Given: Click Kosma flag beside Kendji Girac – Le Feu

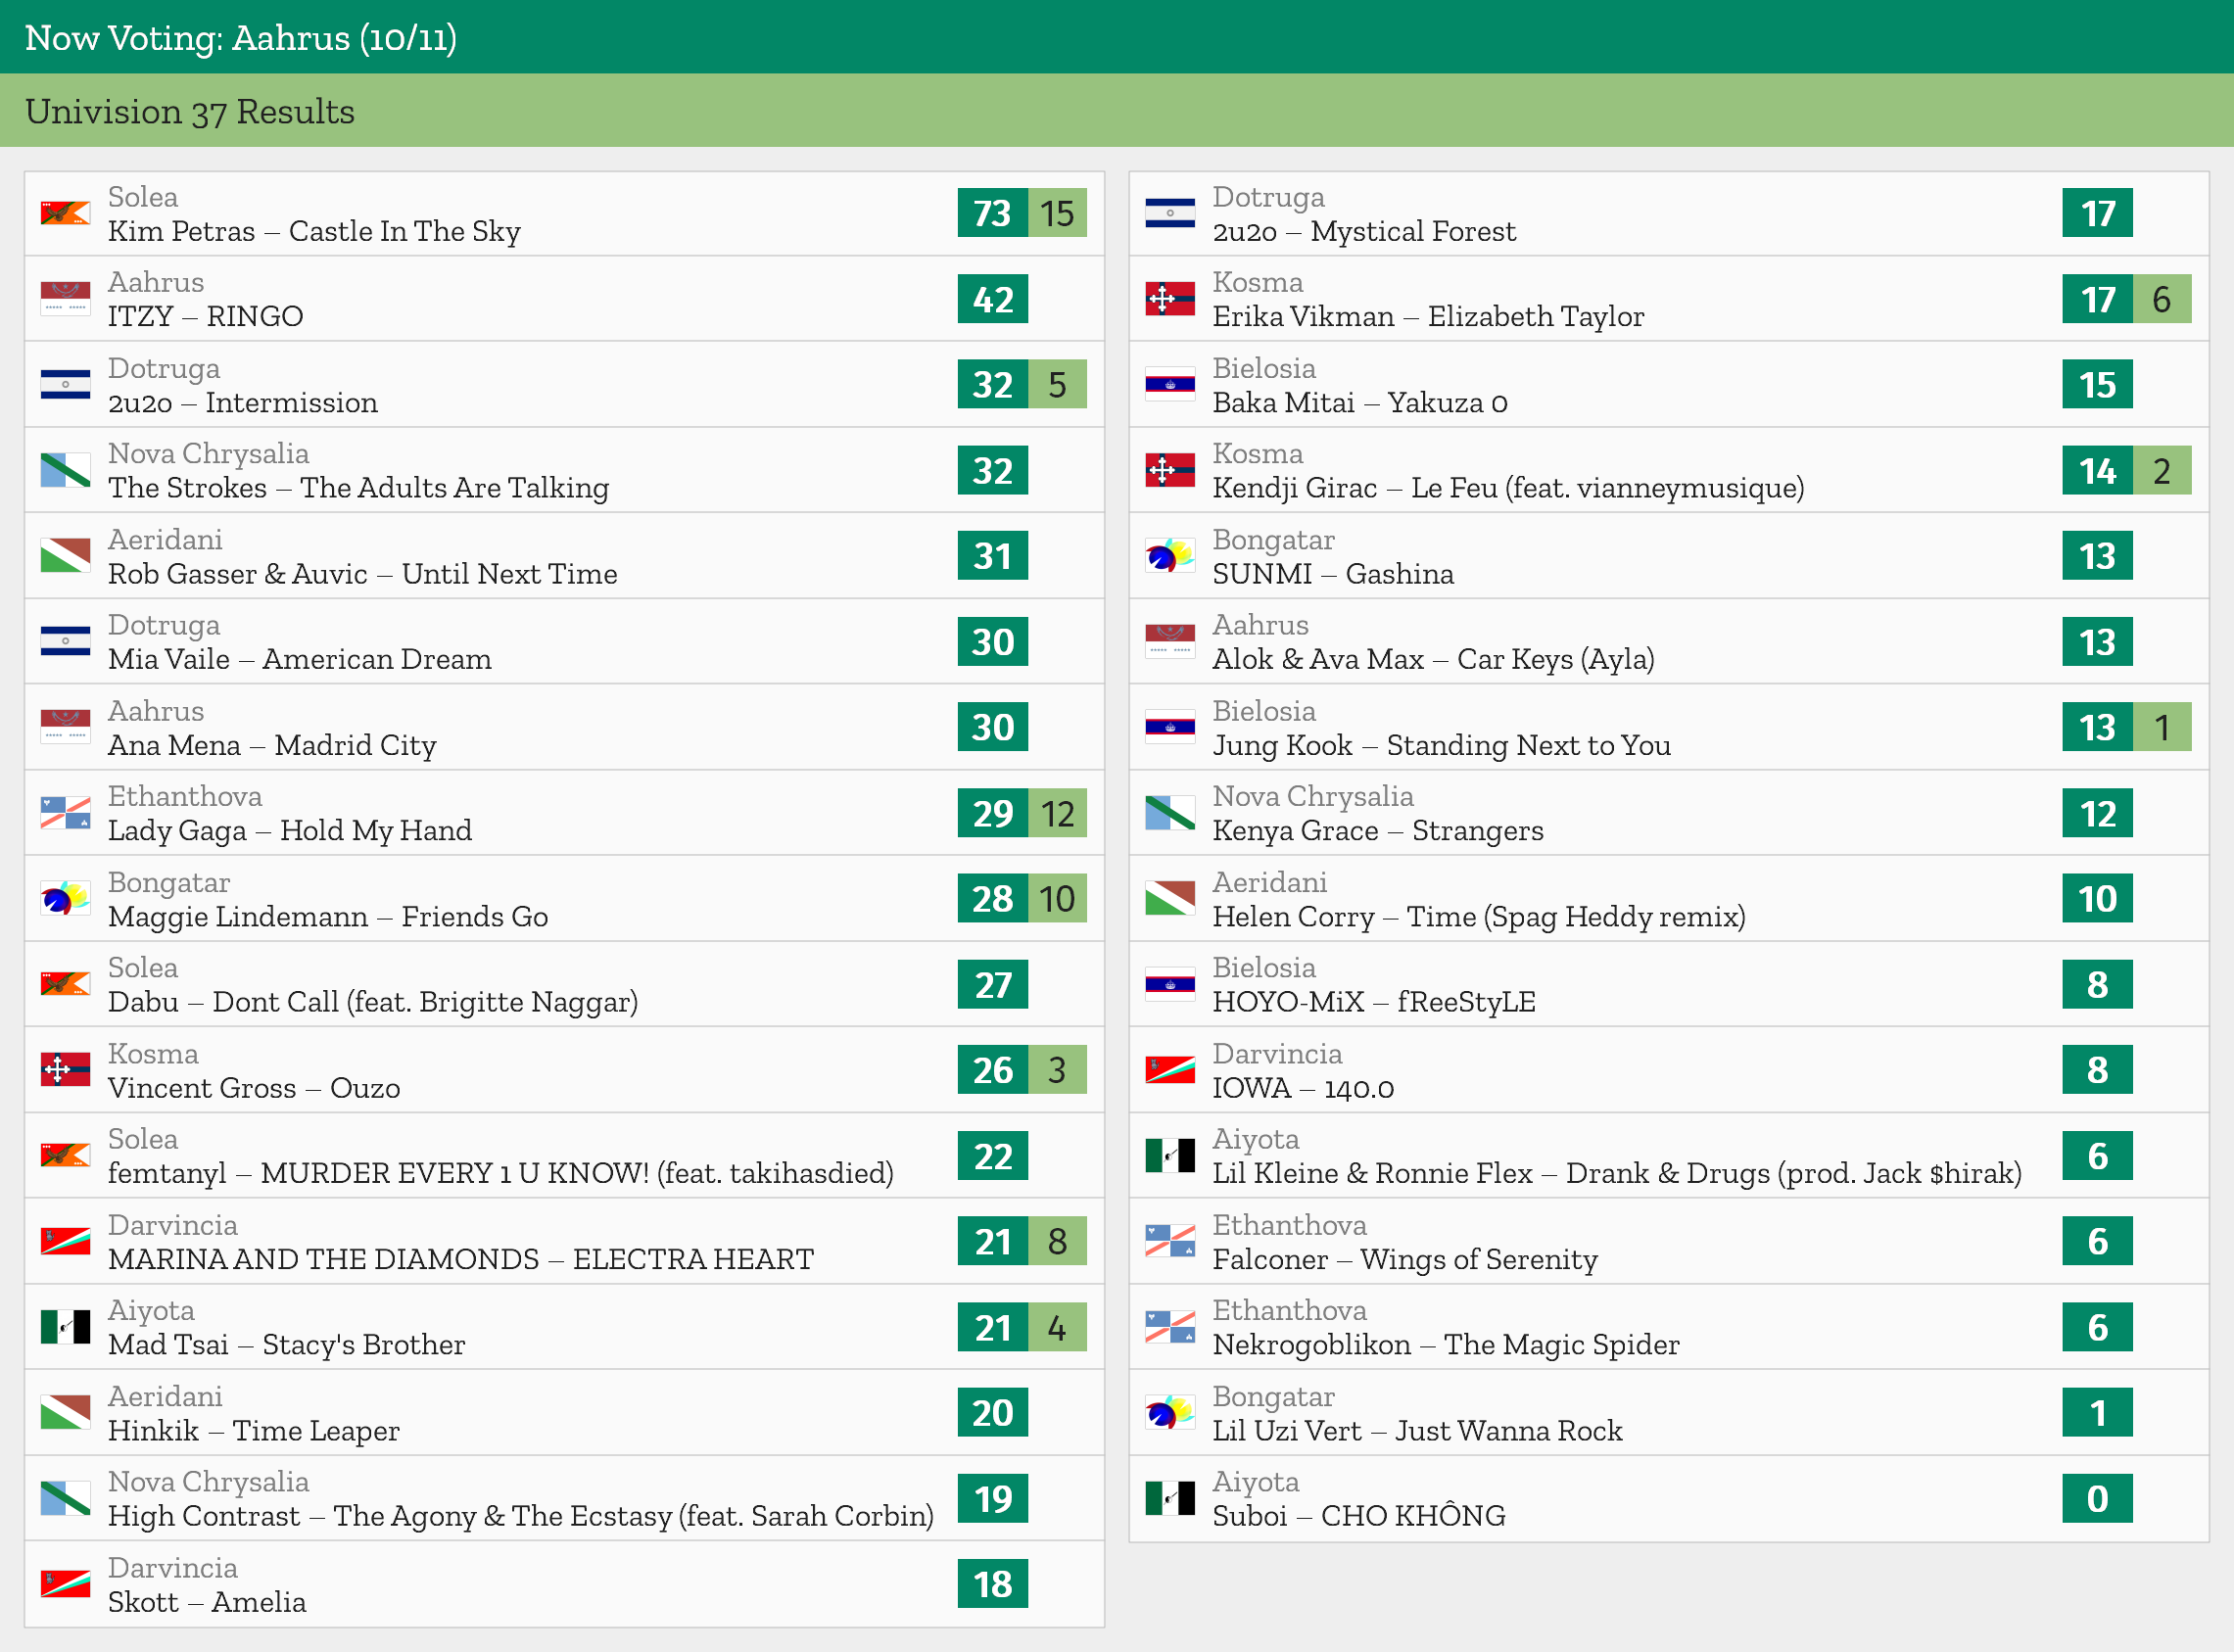Looking at the screenshot, I should [1170, 470].
